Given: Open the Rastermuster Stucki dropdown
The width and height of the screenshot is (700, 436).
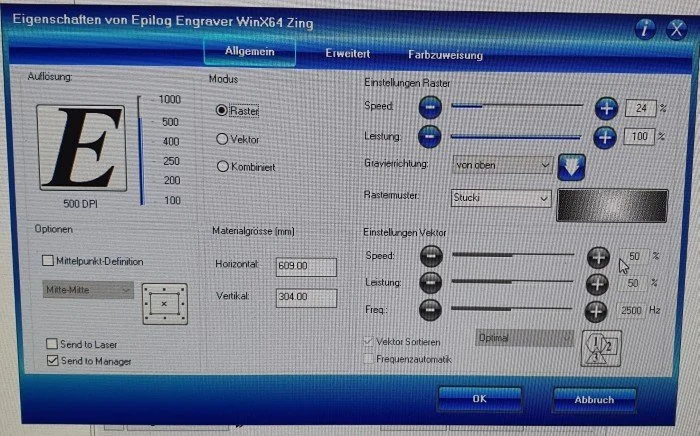Looking at the screenshot, I should point(500,199).
